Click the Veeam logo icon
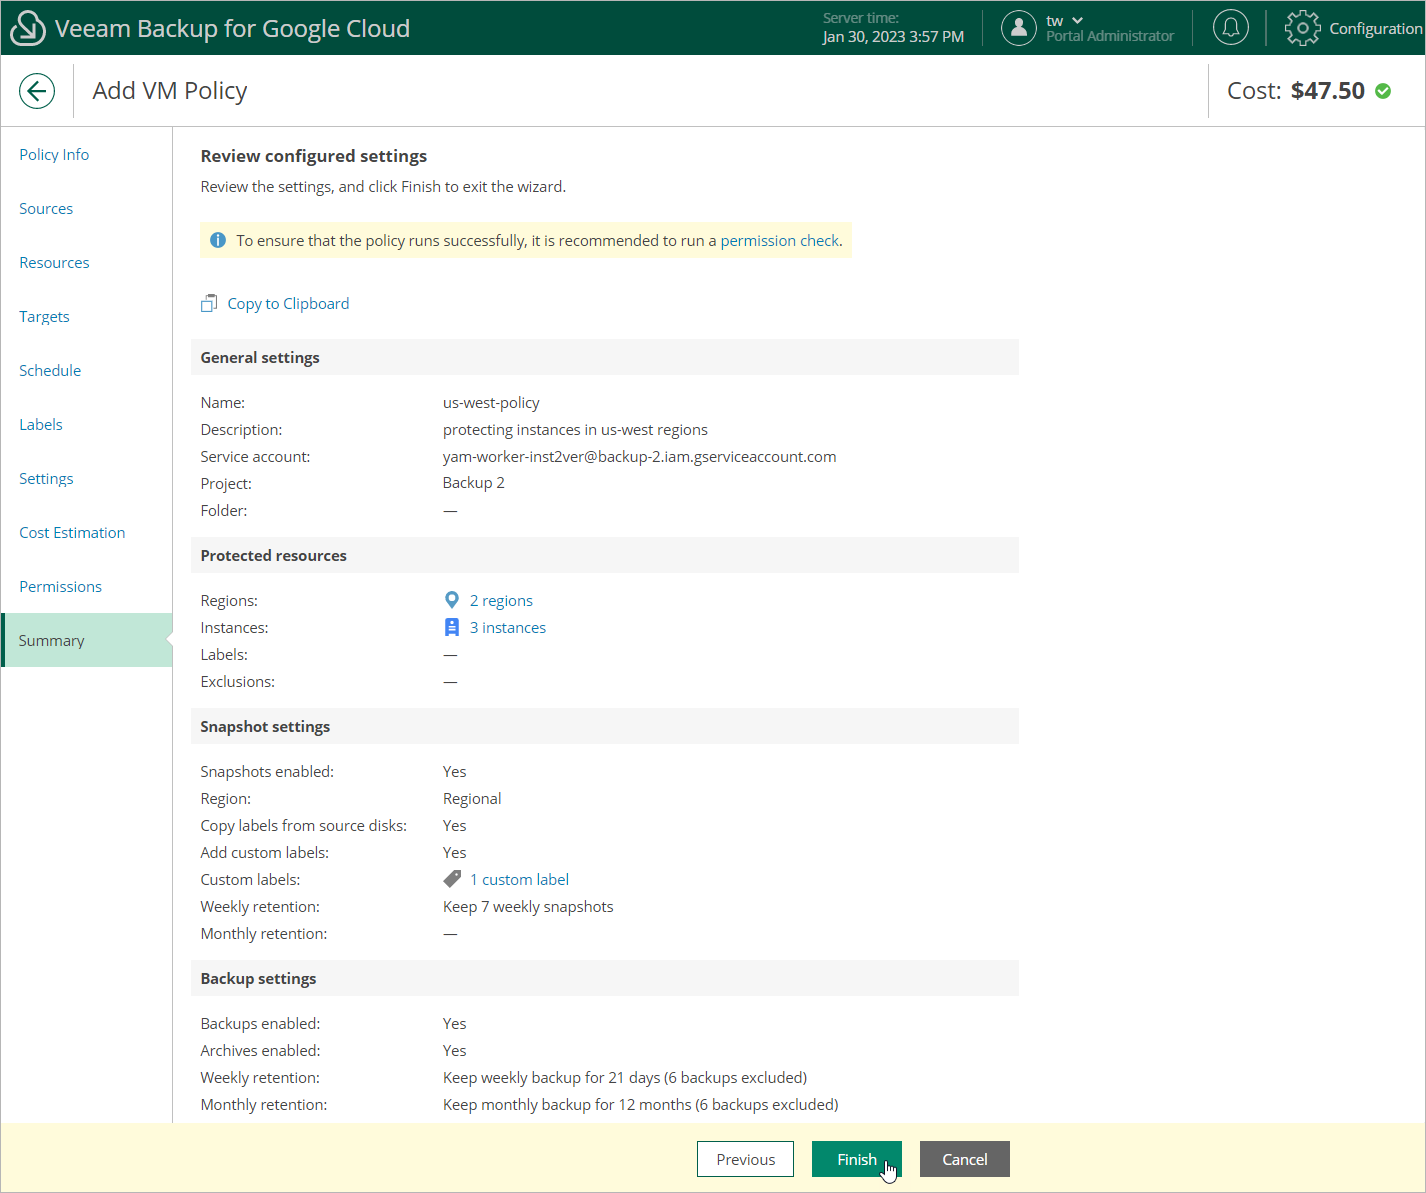The height and width of the screenshot is (1193, 1426). point(27,28)
